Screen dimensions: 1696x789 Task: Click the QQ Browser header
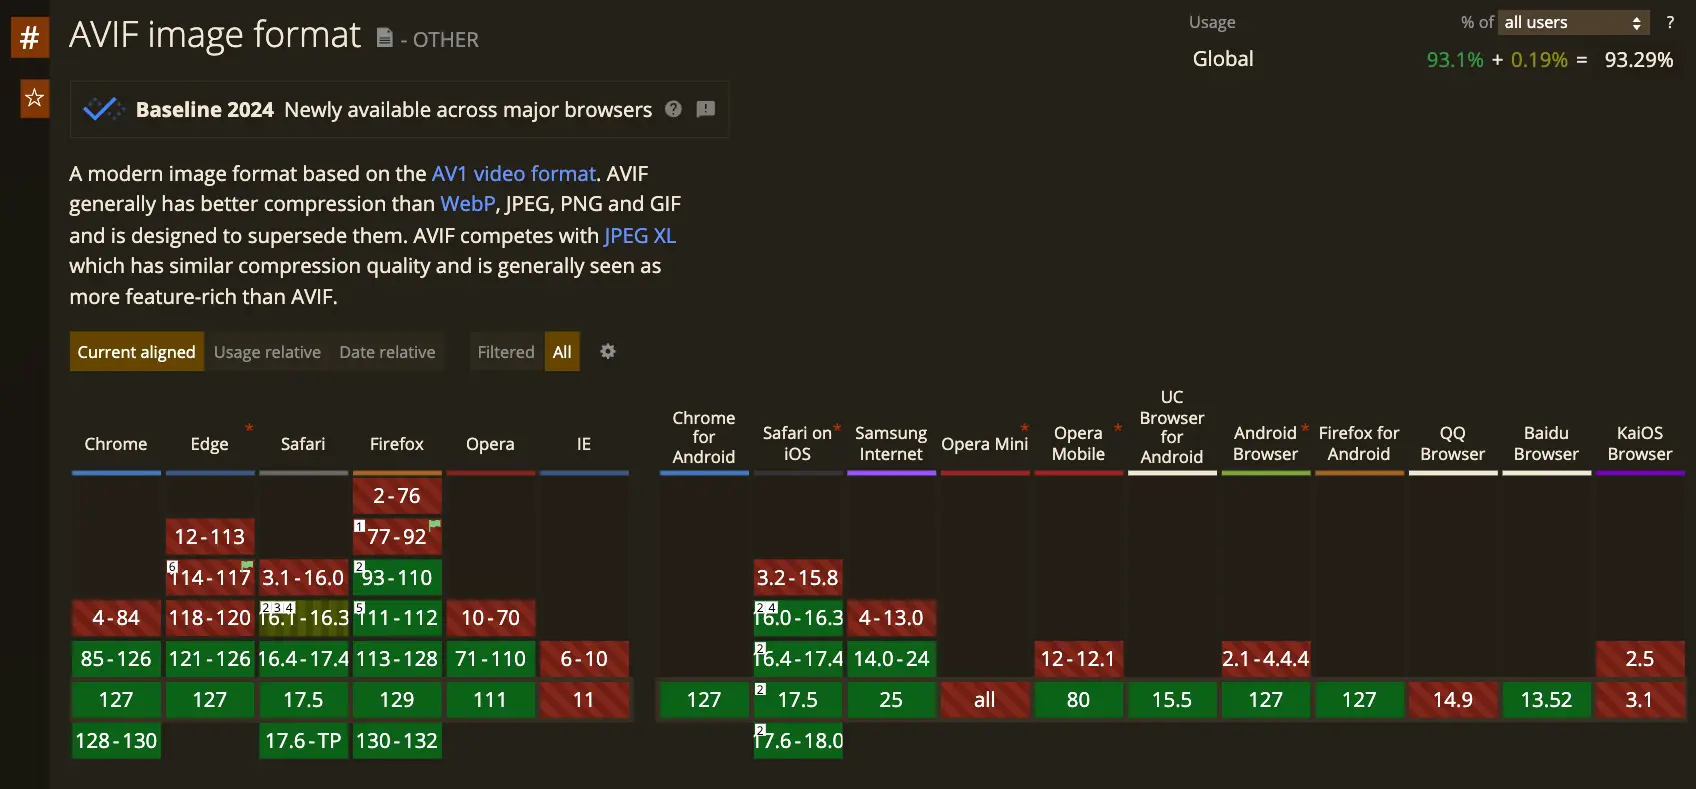click(1453, 443)
